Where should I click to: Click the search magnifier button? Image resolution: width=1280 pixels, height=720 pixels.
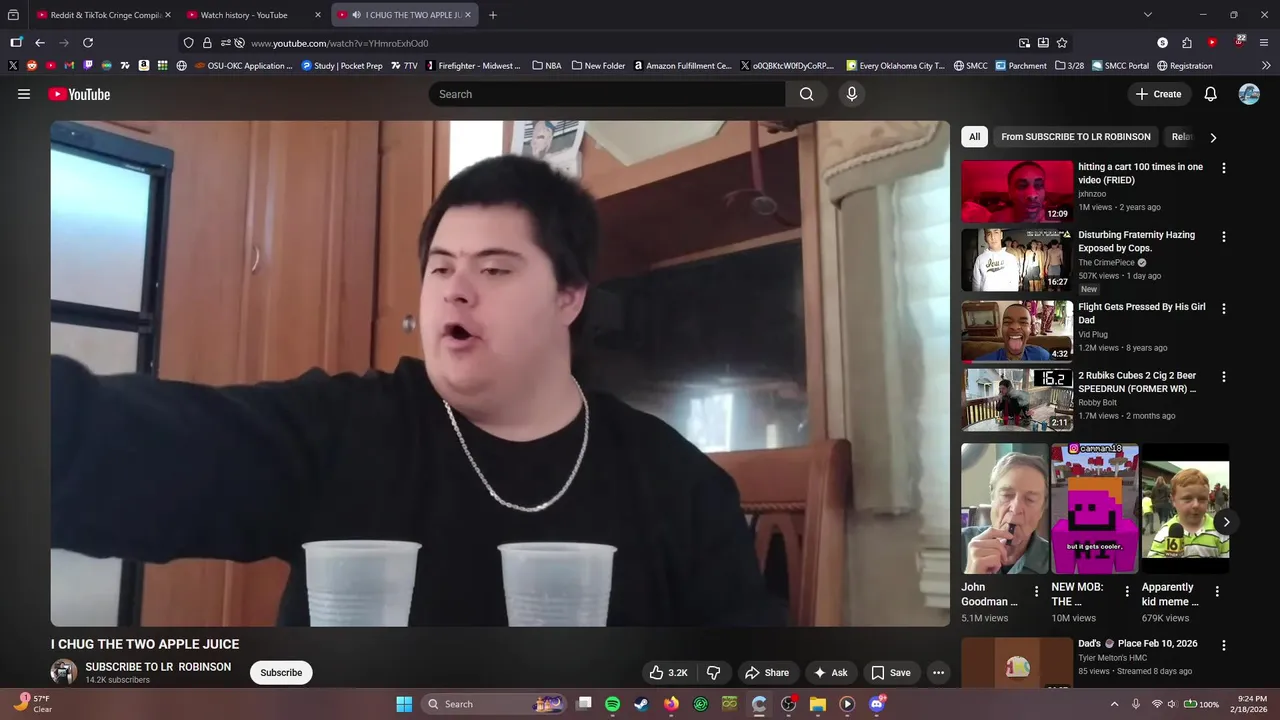pyautogui.click(x=806, y=94)
